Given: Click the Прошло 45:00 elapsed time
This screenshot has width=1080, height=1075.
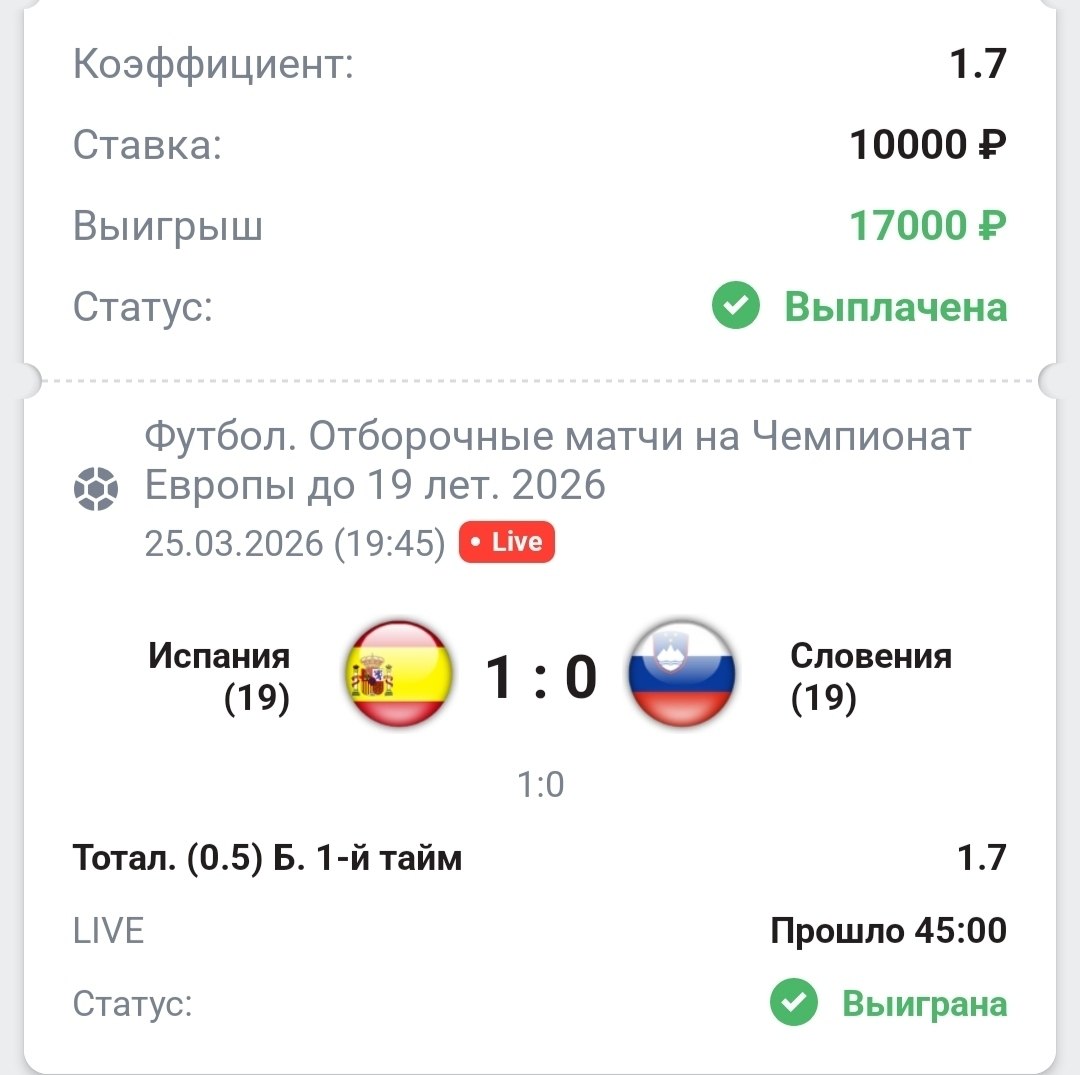Looking at the screenshot, I should click(888, 931).
